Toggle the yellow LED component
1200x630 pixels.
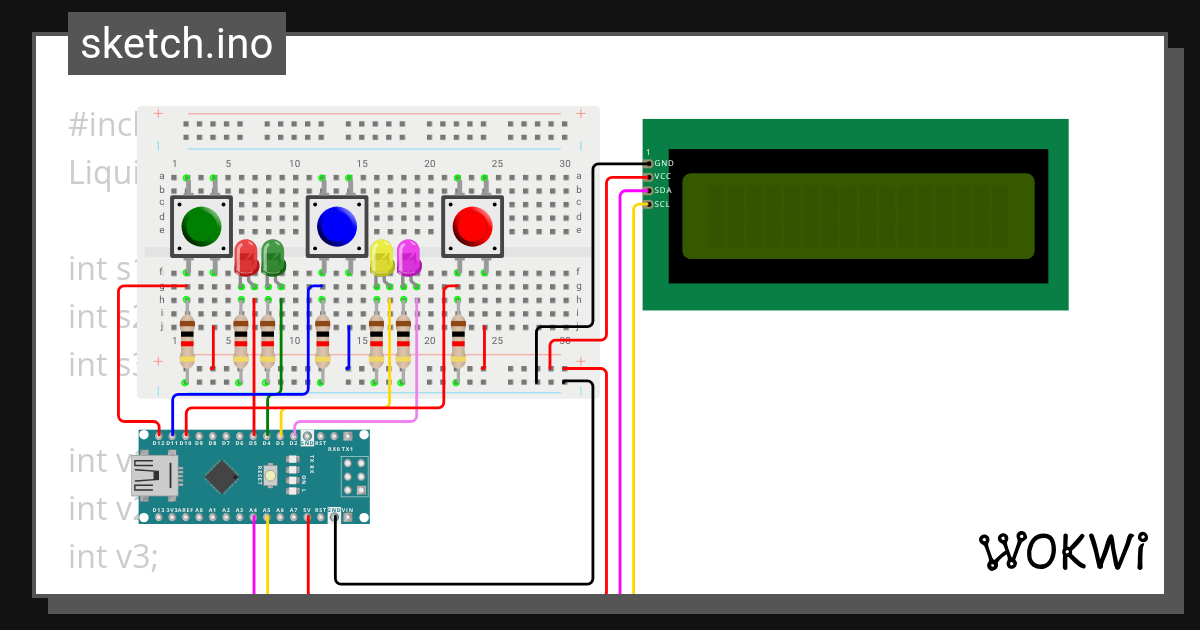point(383,258)
